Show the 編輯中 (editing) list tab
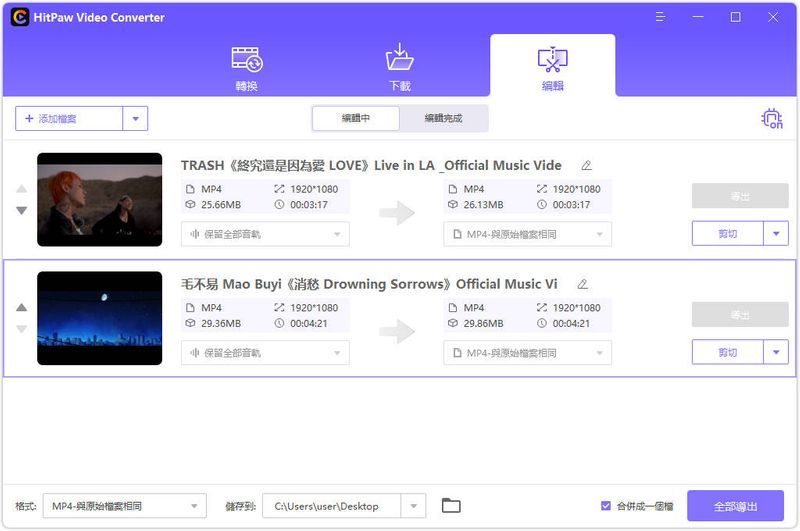This screenshot has width=800, height=531. [x=356, y=118]
